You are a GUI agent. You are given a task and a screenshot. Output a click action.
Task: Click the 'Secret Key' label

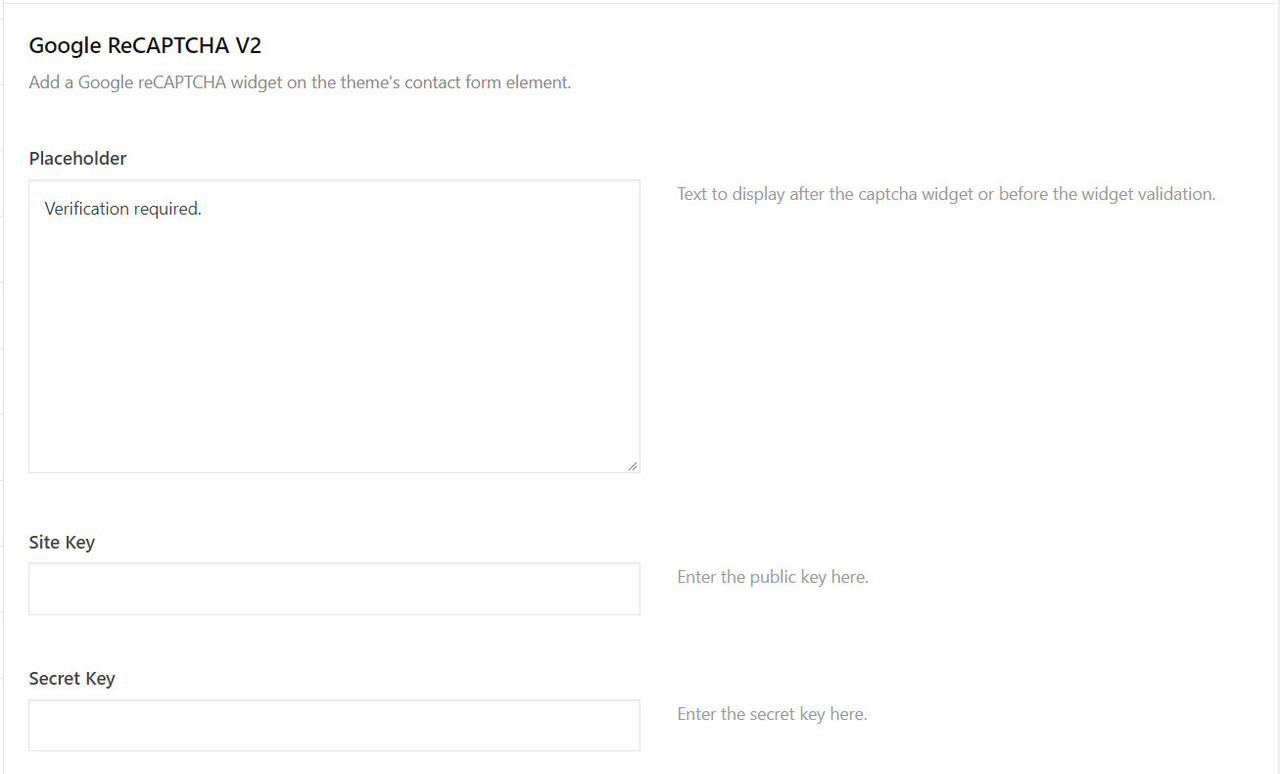coord(72,678)
